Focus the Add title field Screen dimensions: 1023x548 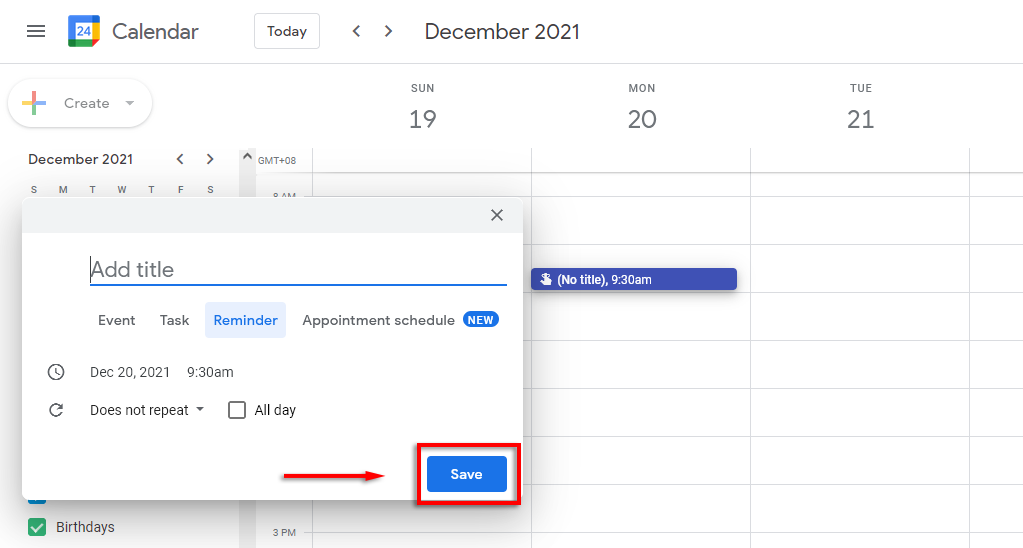(298, 269)
